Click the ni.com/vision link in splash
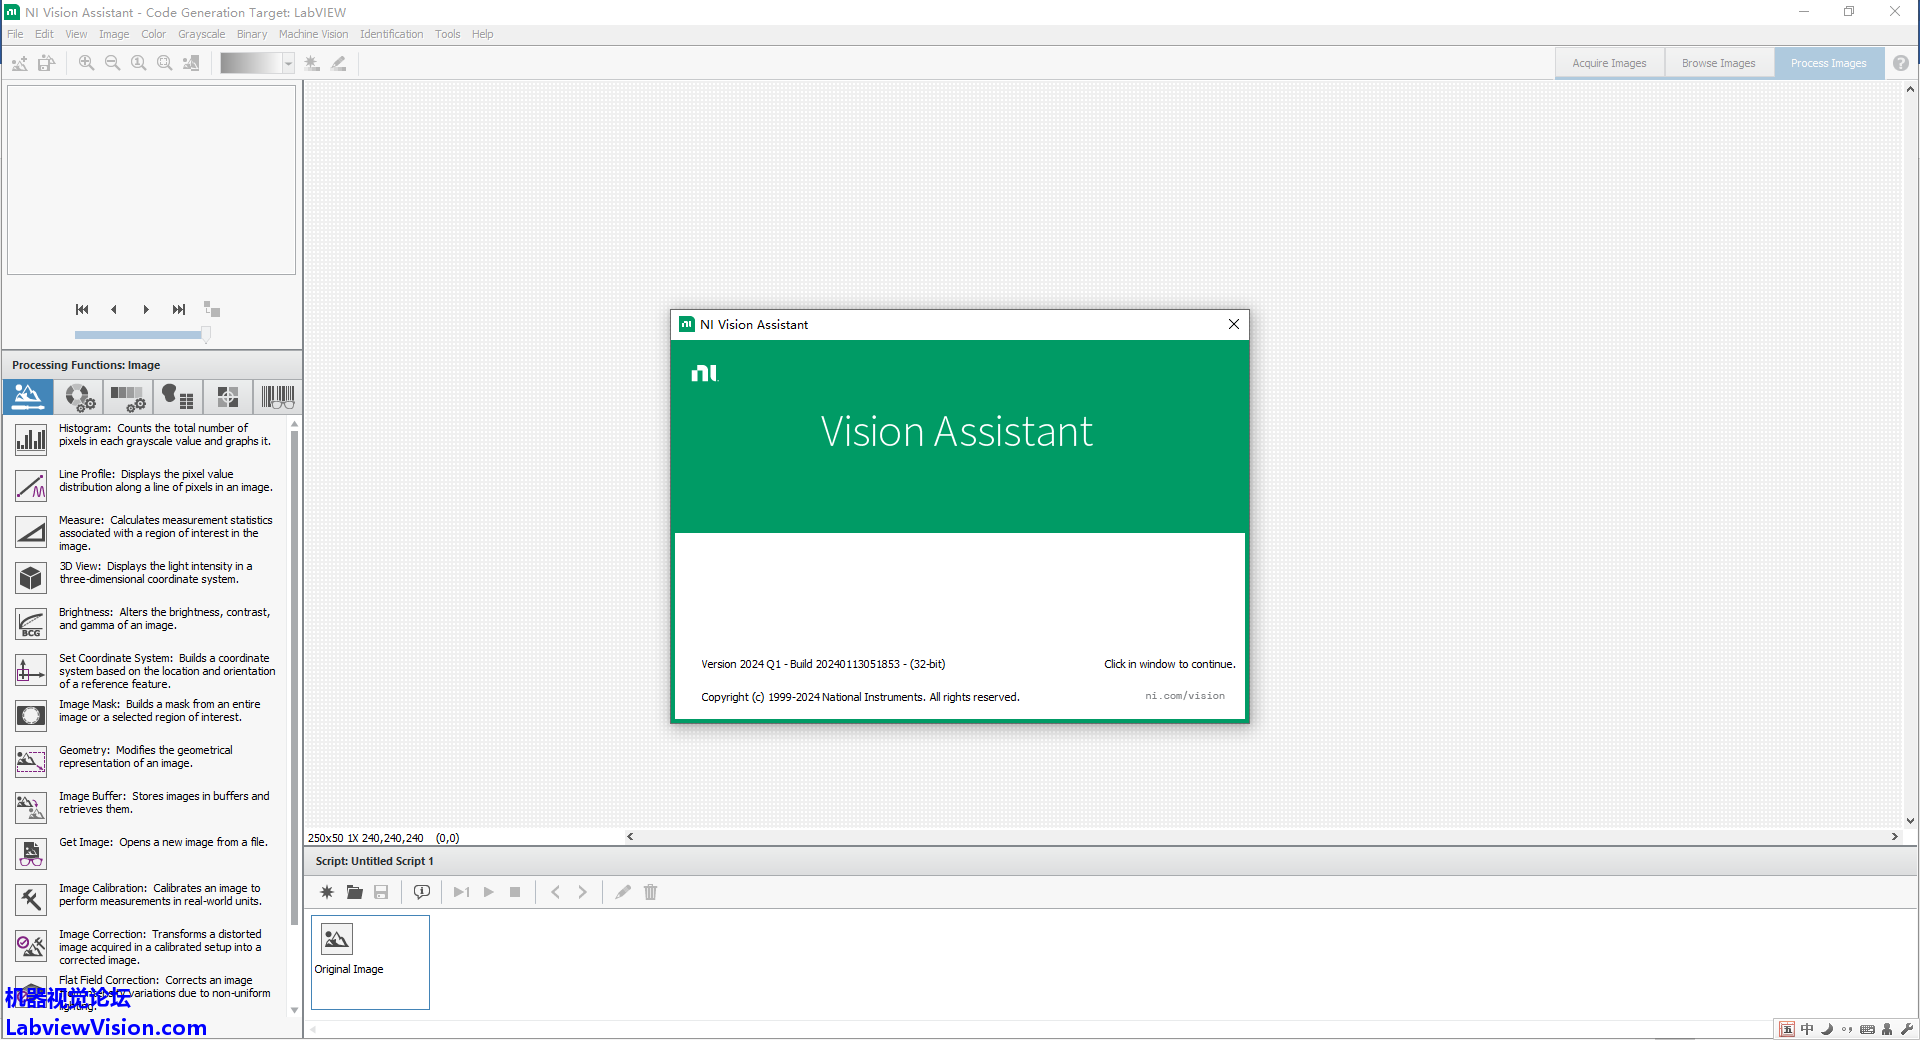The image size is (1920, 1040). tap(1185, 696)
